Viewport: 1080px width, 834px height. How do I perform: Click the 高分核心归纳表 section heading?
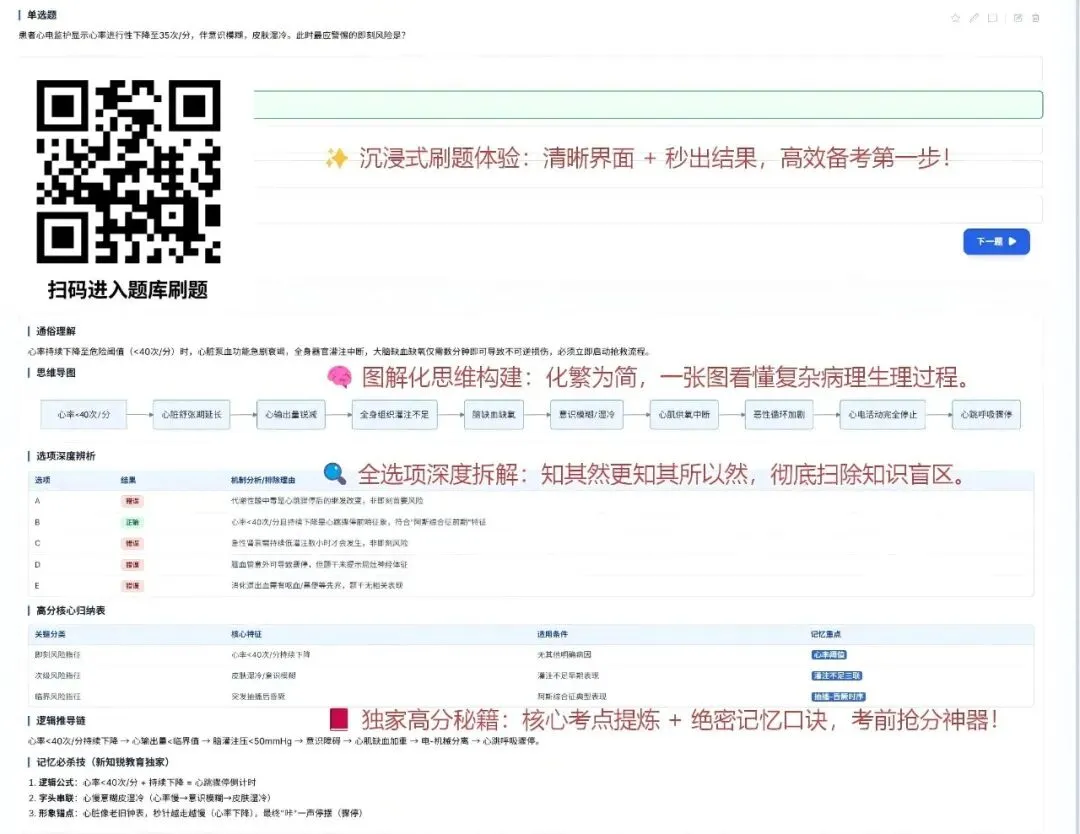pyautogui.click(x=71, y=611)
